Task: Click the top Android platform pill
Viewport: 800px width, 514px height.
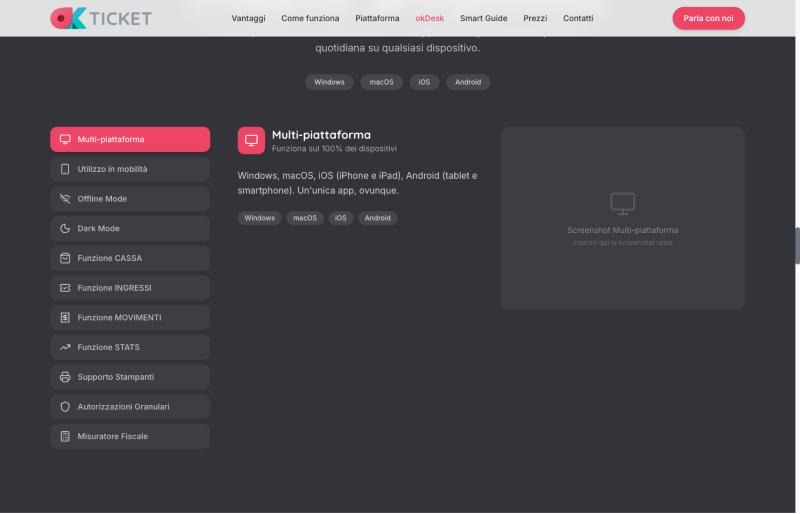Action: (468, 82)
